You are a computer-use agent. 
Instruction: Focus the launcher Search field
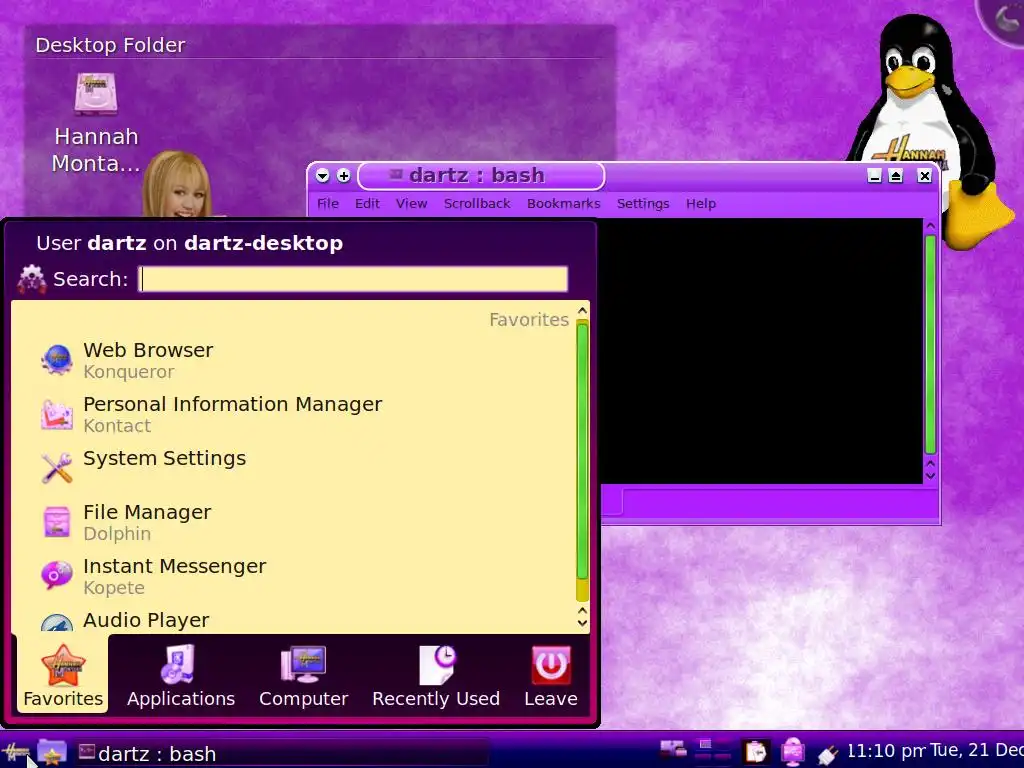coord(353,279)
